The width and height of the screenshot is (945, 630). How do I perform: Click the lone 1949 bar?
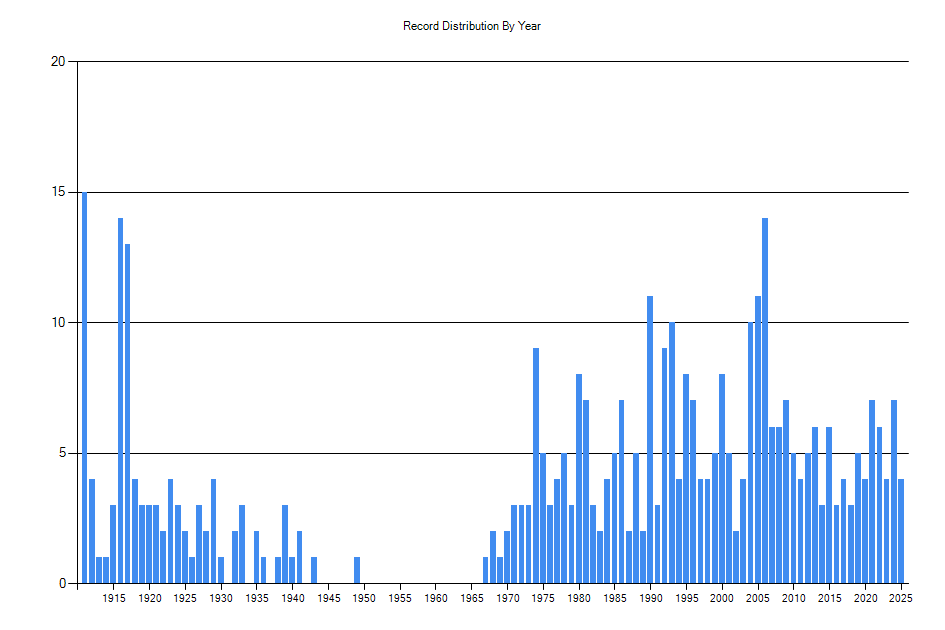pyautogui.click(x=357, y=570)
